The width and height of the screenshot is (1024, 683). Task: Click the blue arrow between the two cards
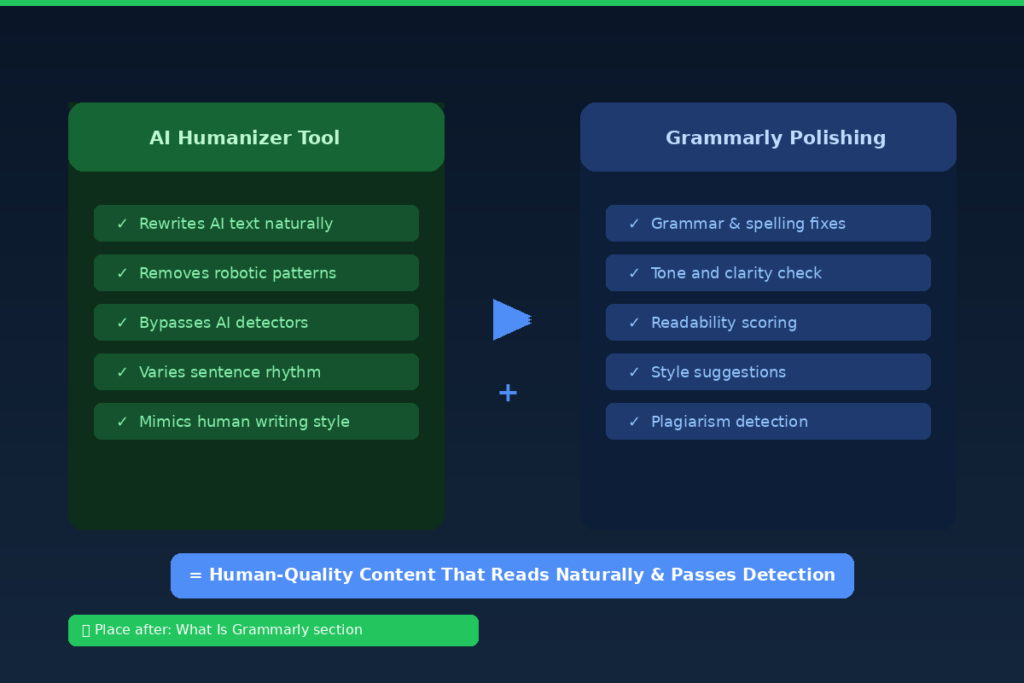tap(511, 318)
